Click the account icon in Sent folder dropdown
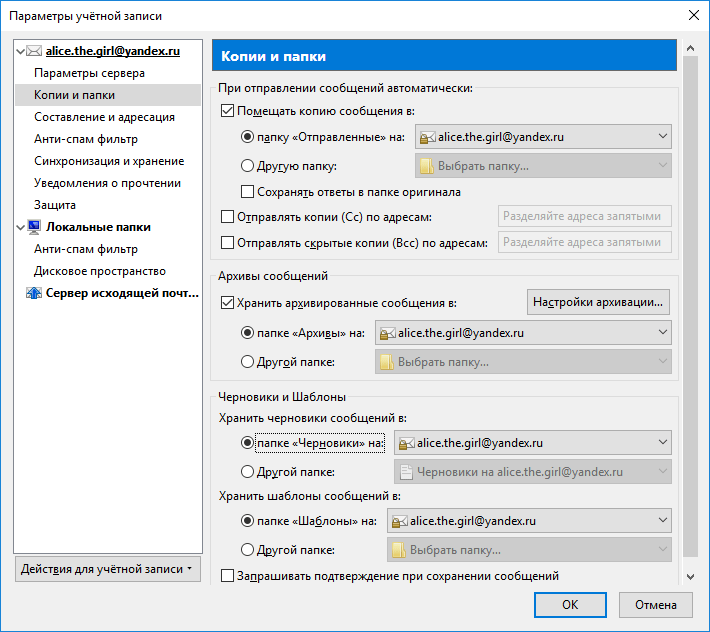 tap(427, 137)
